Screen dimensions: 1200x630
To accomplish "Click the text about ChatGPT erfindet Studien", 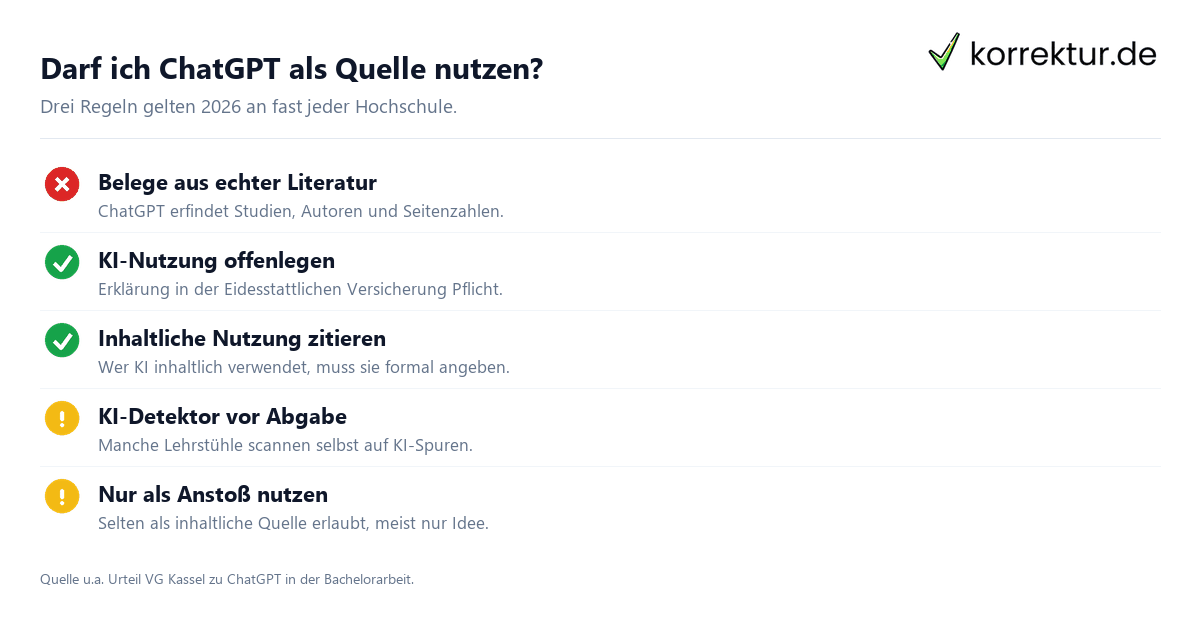I will tap(301, 212).
